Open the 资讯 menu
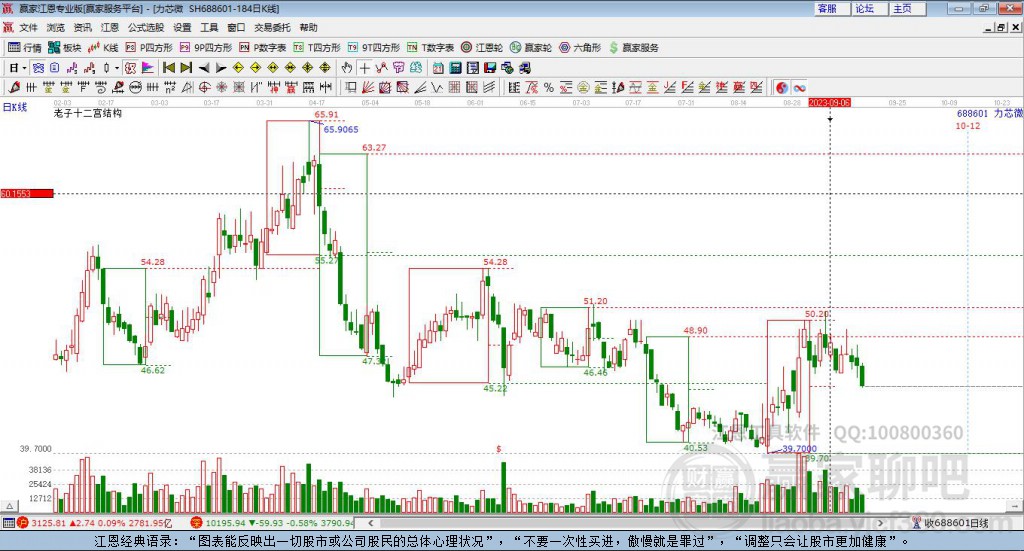Viewport: 1024px width, 551px height. click(x=82, y=27)
